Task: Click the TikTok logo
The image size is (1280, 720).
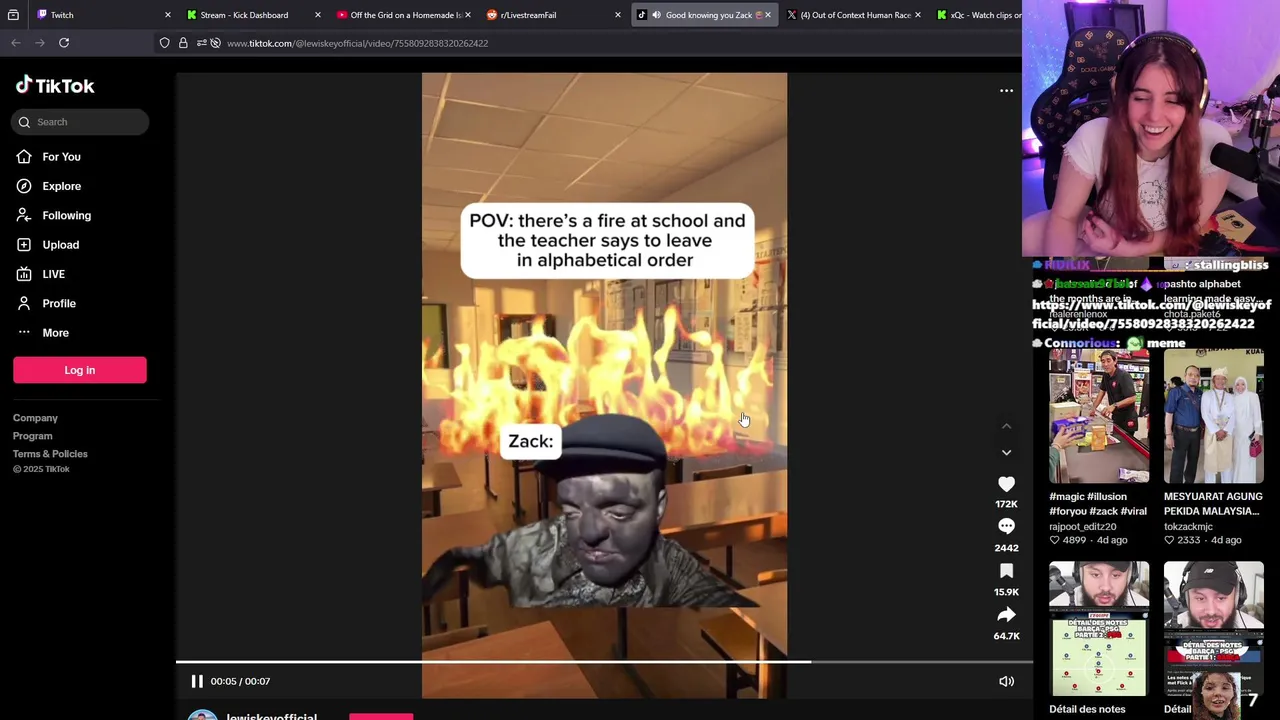Action: 55,86
